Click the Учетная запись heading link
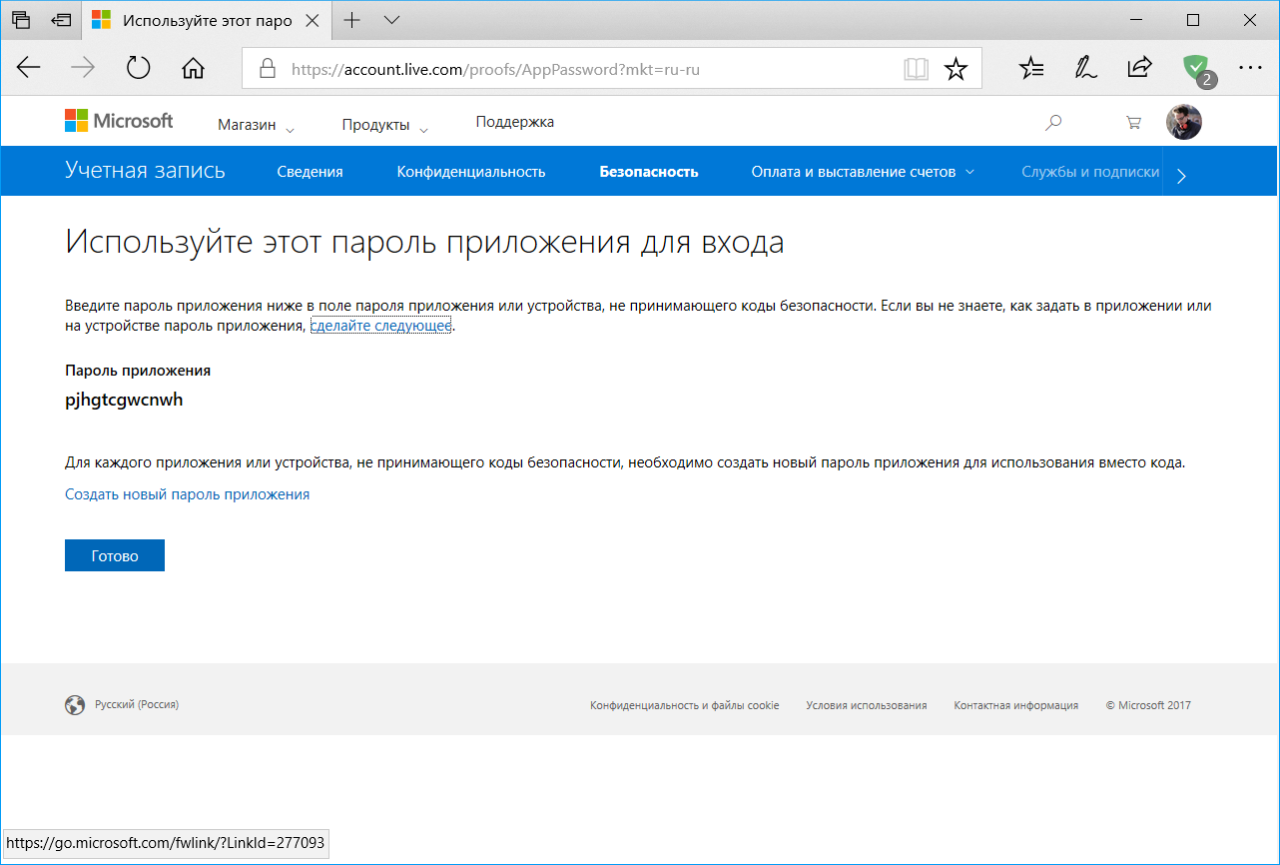The height and width of the screenshot is (865, 1280). tap(145, 171)
